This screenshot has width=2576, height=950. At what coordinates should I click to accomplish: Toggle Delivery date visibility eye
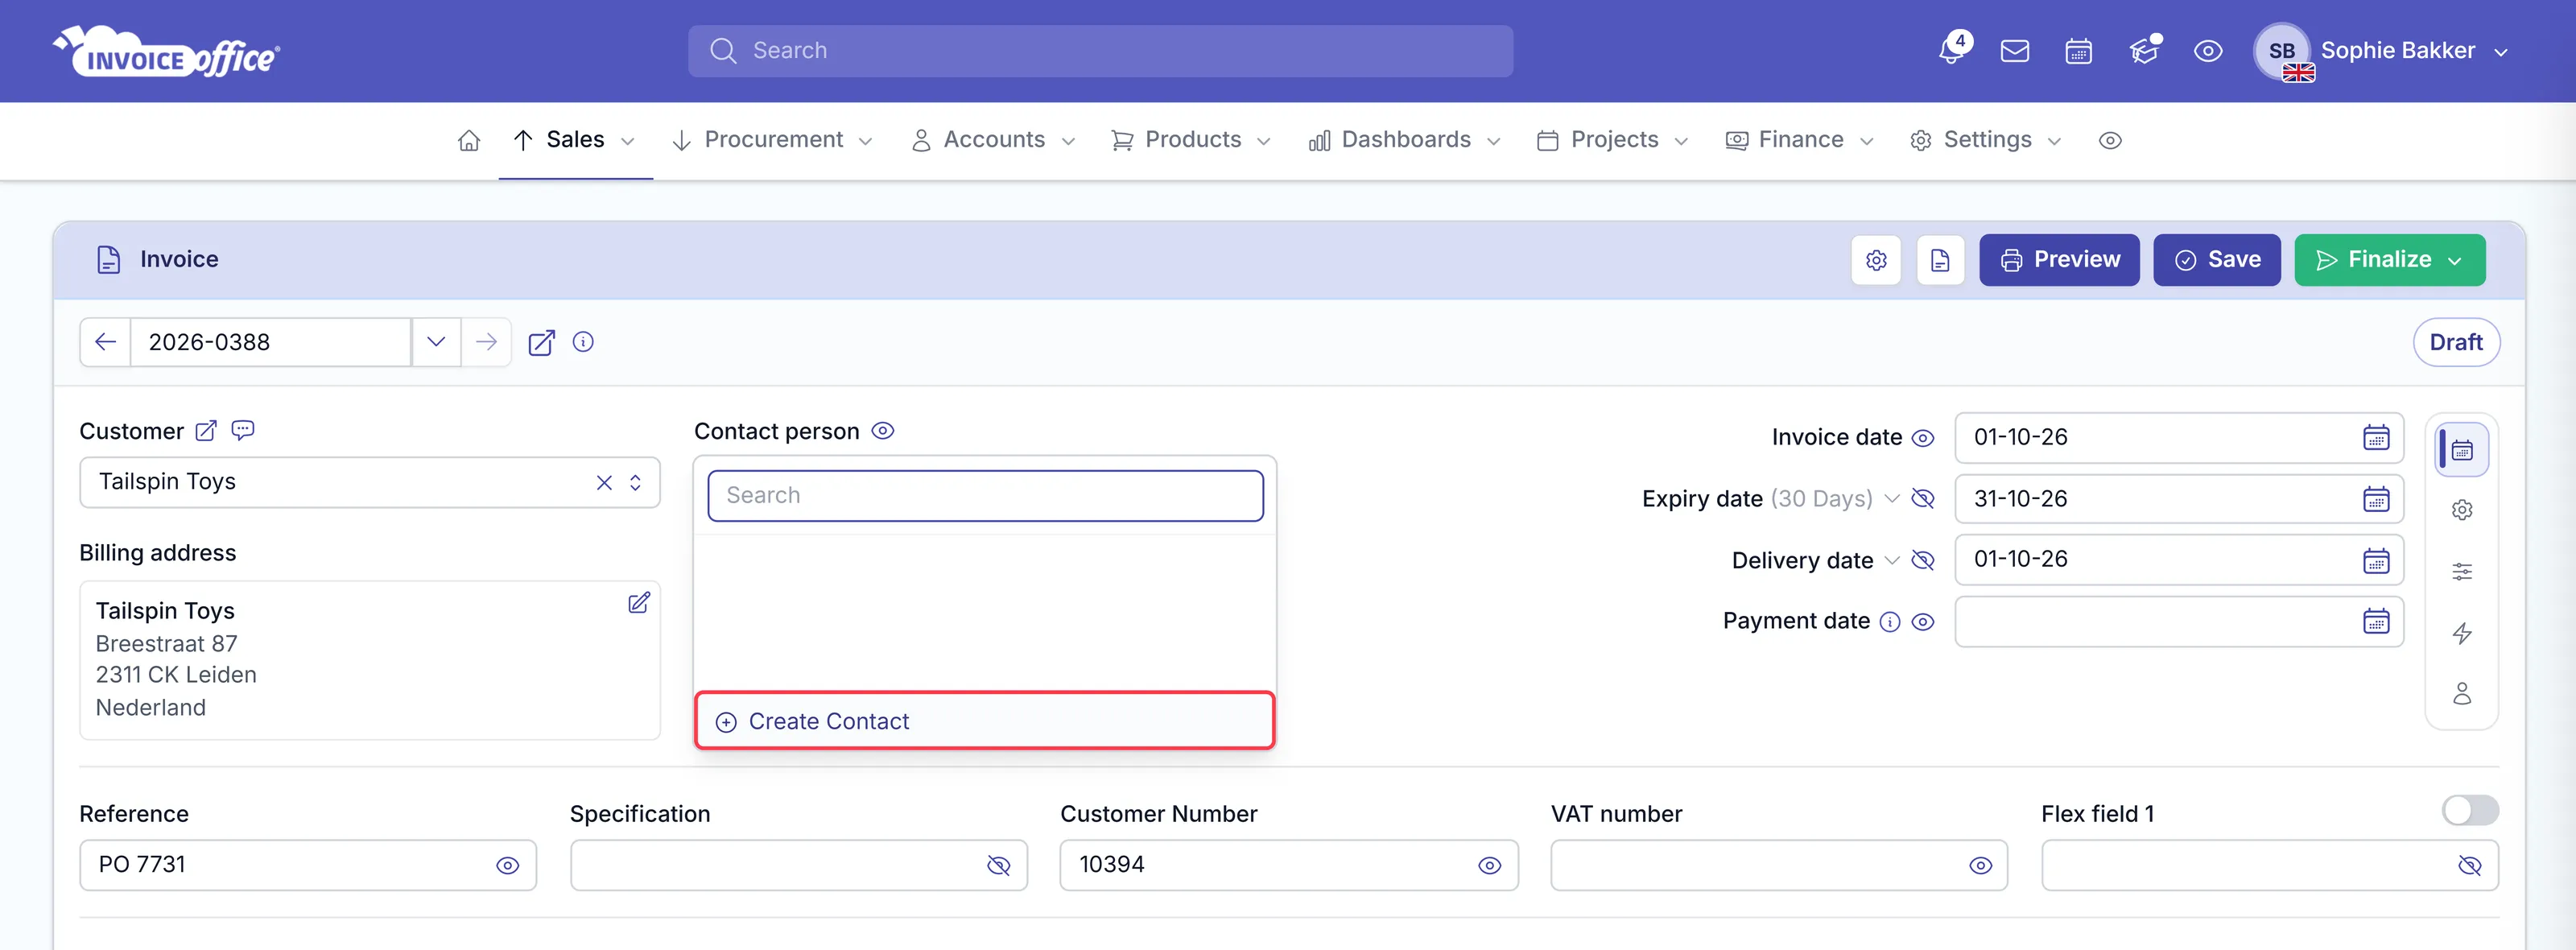pyautogui.click(x=1922, y=560)
